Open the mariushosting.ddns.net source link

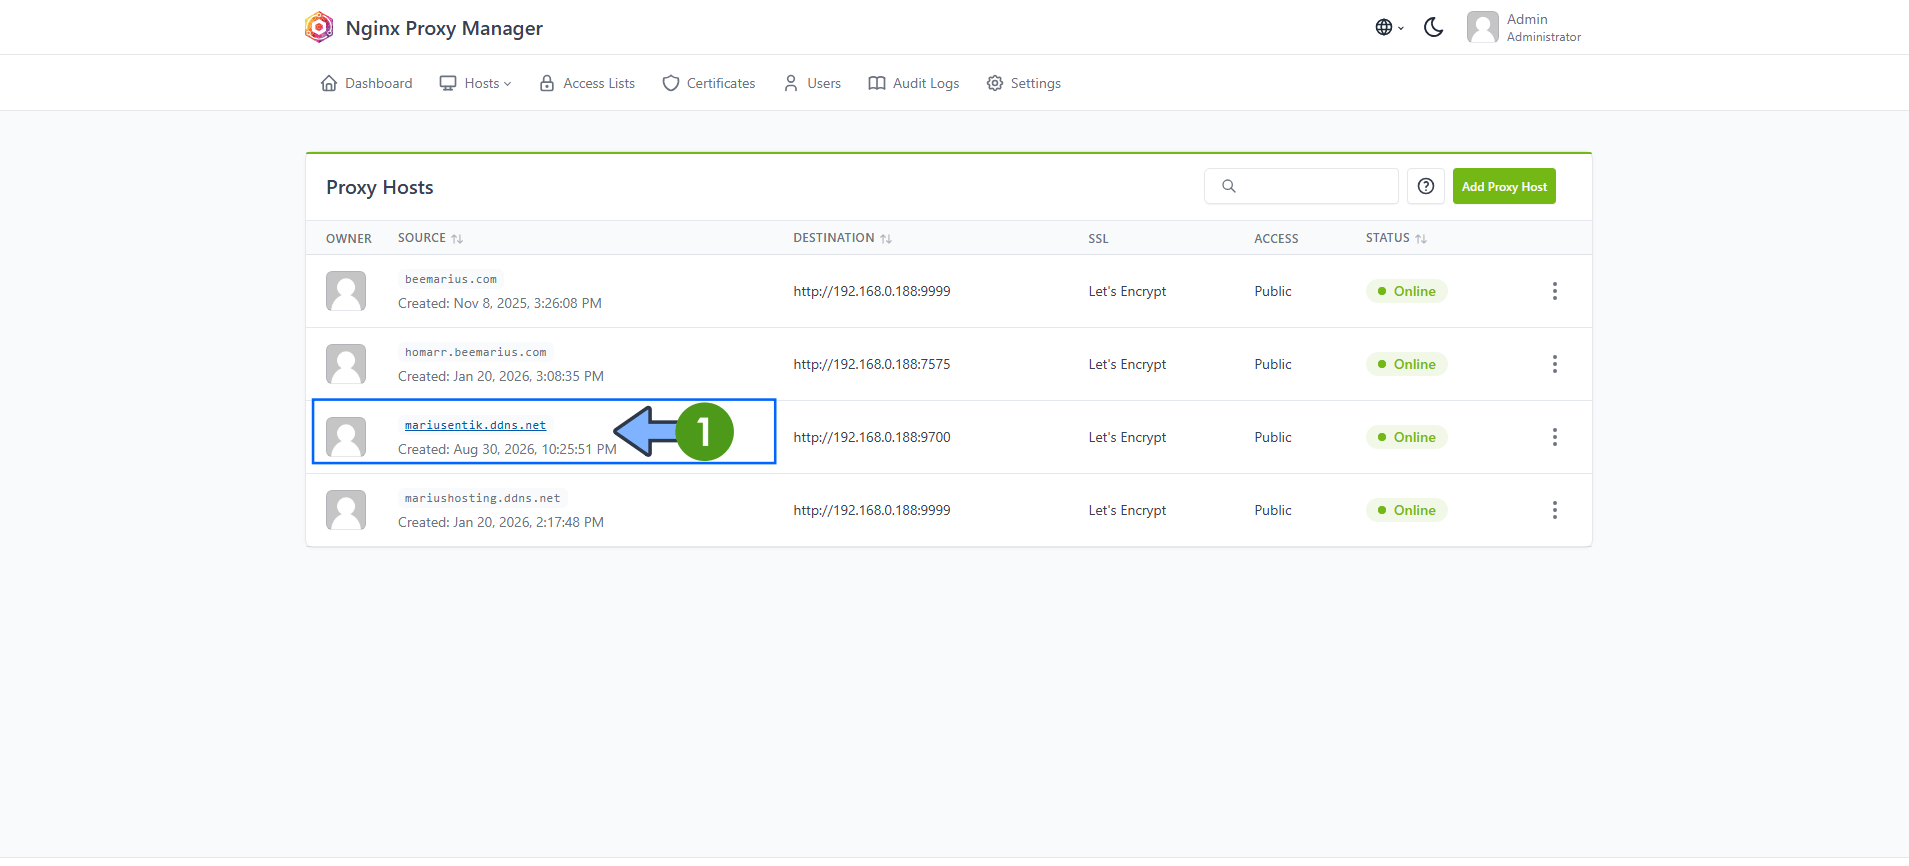(483, 498)
